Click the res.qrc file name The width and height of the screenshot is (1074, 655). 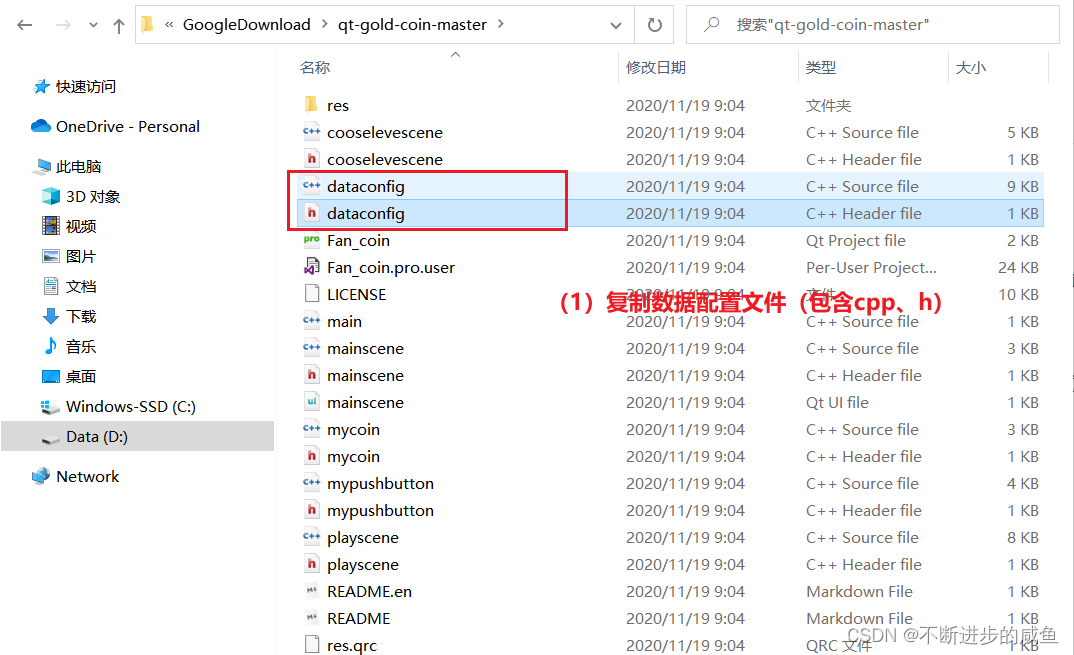click(352, 646)
